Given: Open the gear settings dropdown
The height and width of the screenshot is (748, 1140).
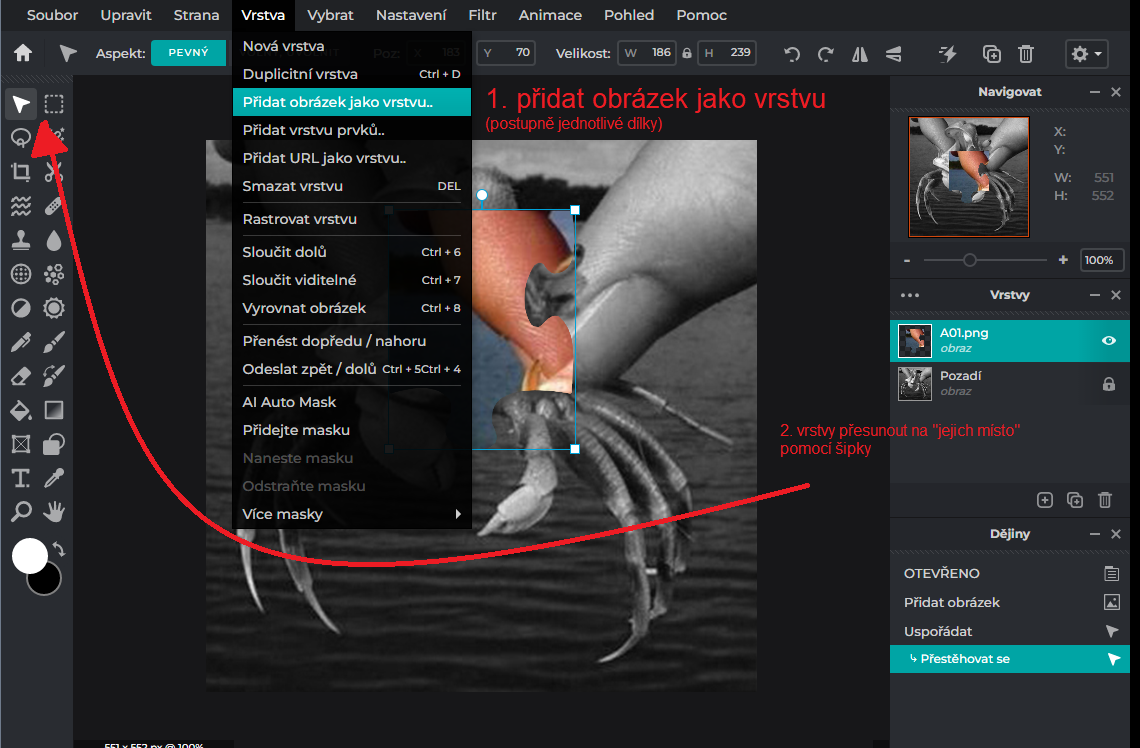Looking at the screenshot, I should pyautogui.click(x=1086, y=54).
